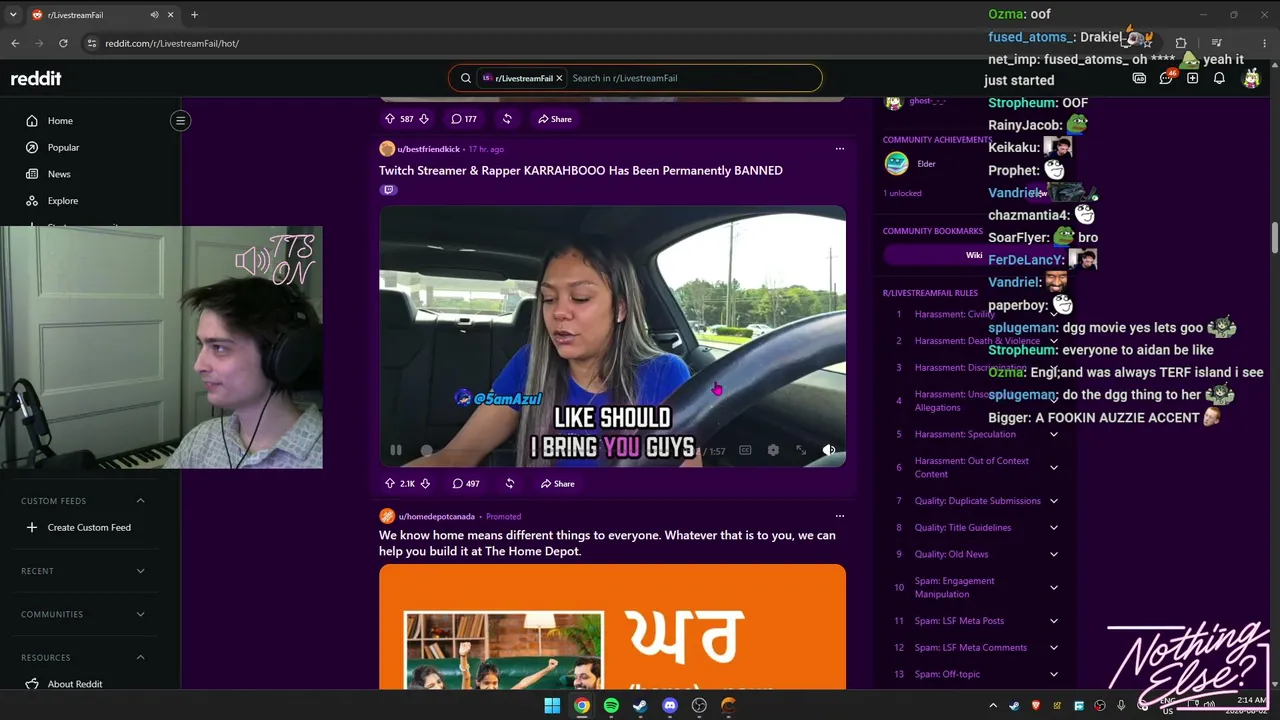Viewport: 1280px width, 720px height.
Task: Open the Windows Start menu
Action: [x=552, y=706]
